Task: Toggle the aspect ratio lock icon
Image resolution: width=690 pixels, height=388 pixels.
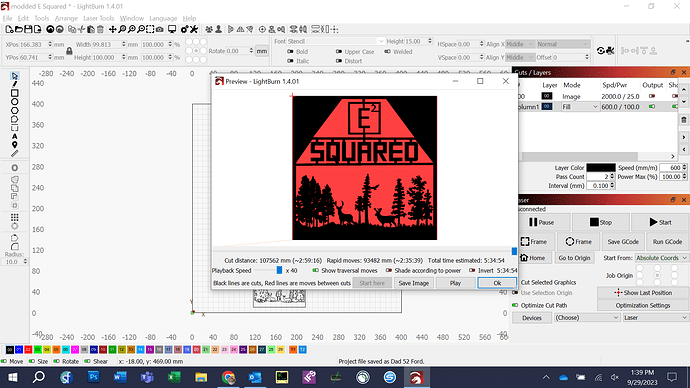Action: tap(69, 51)
